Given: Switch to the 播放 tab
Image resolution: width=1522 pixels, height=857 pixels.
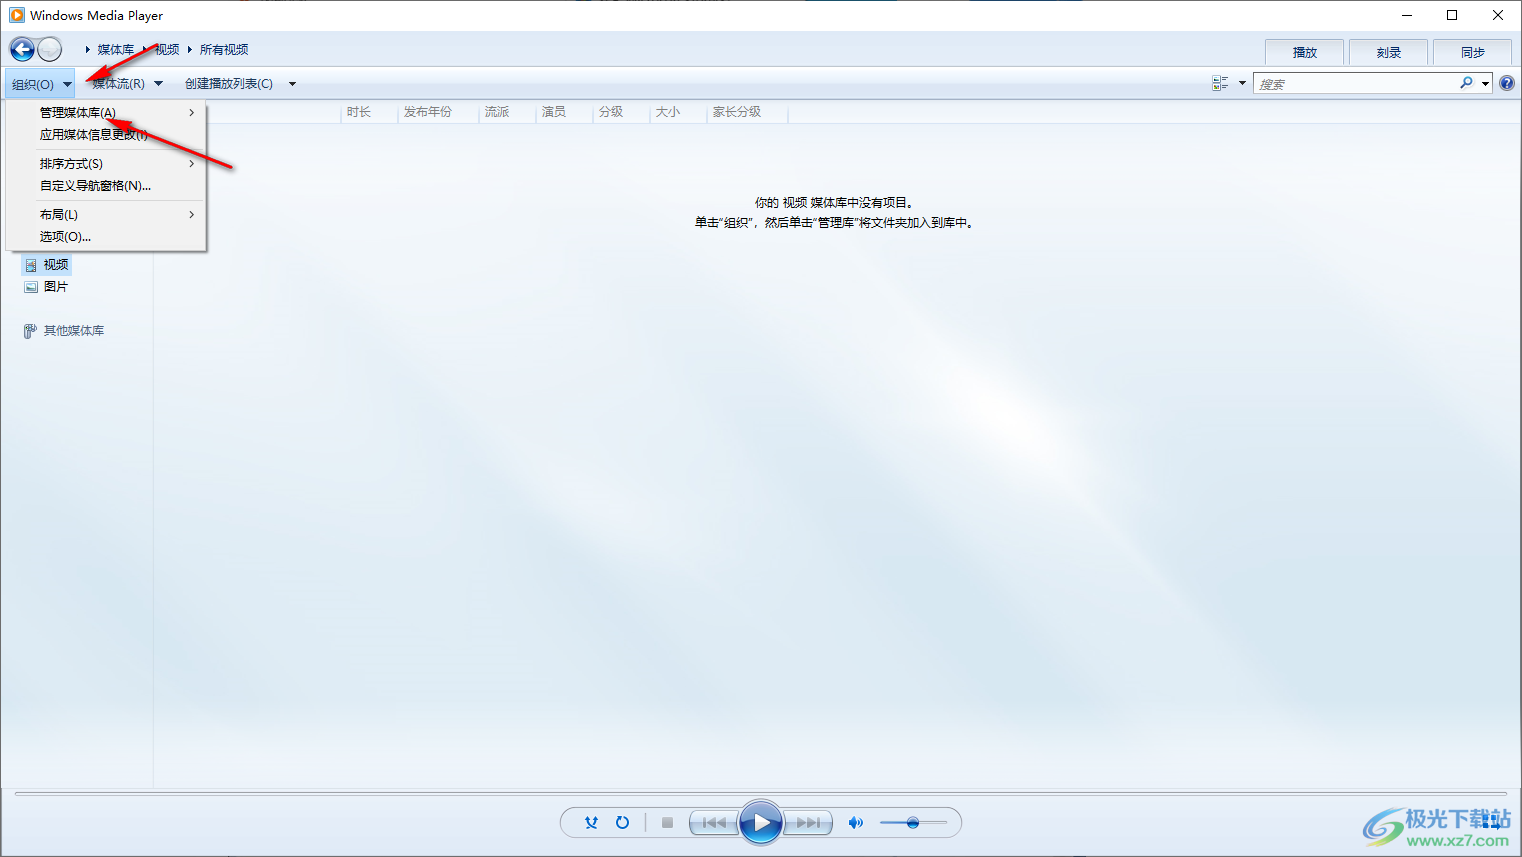Looking at the screenshot, I should pyautogui.click(x=1305, y=52).
